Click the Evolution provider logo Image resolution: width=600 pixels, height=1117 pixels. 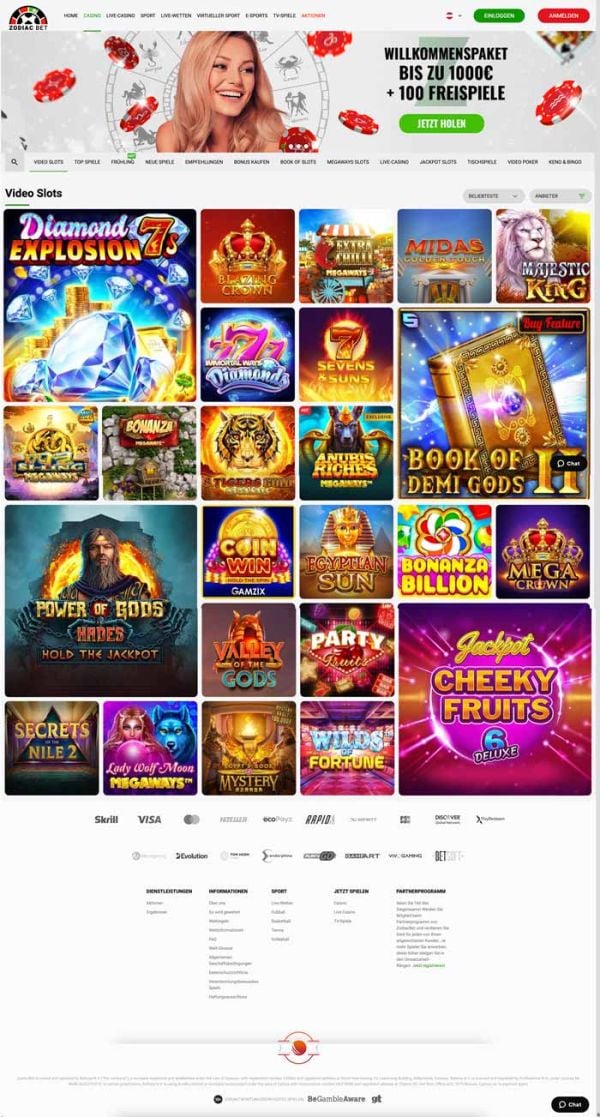click(192, 856)
